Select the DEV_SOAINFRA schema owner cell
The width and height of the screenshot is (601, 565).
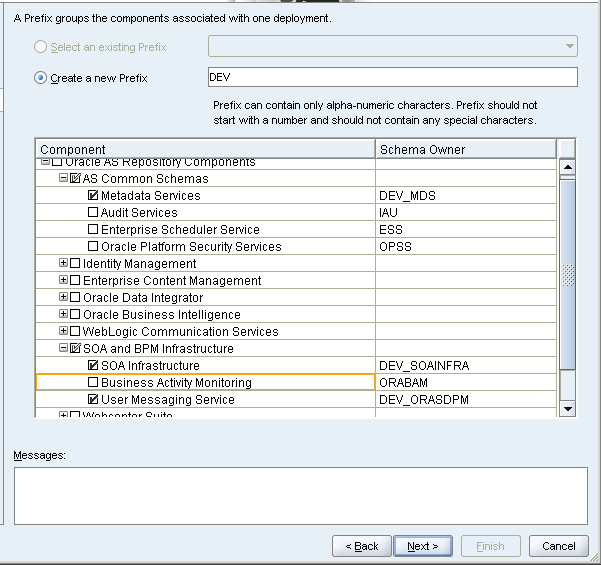point(465,366)
